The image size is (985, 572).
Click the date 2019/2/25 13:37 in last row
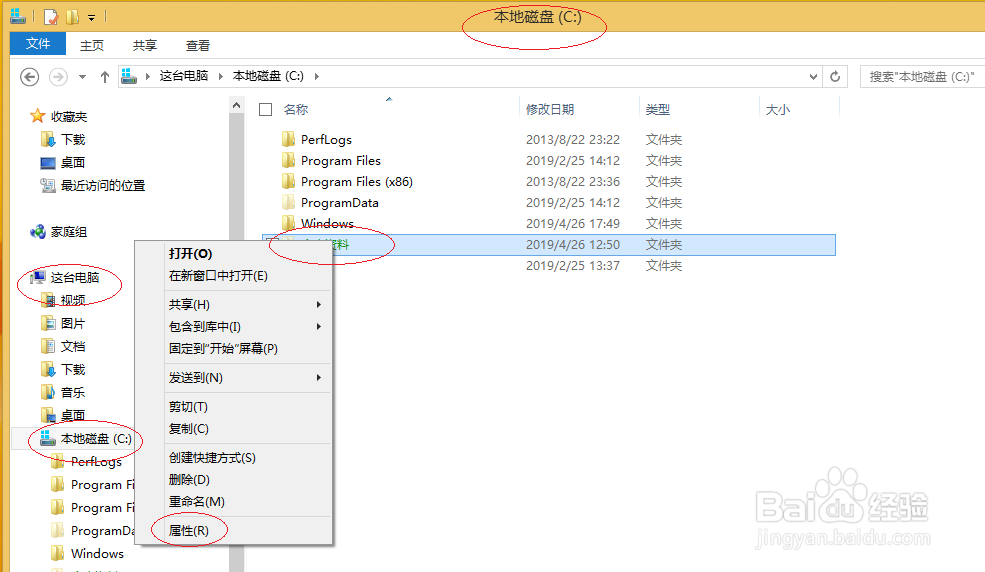pos(573,266)
